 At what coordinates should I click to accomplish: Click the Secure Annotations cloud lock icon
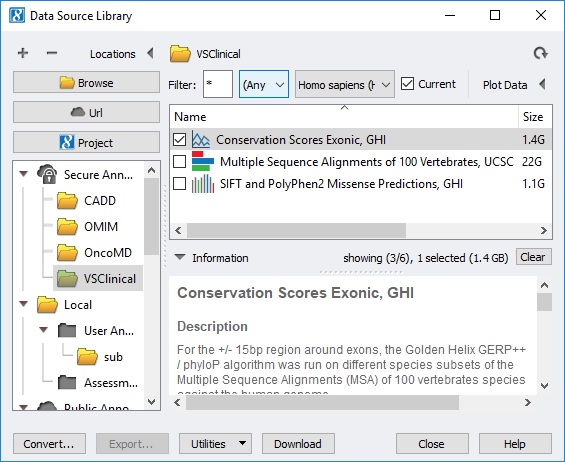(x=47, y=174)
